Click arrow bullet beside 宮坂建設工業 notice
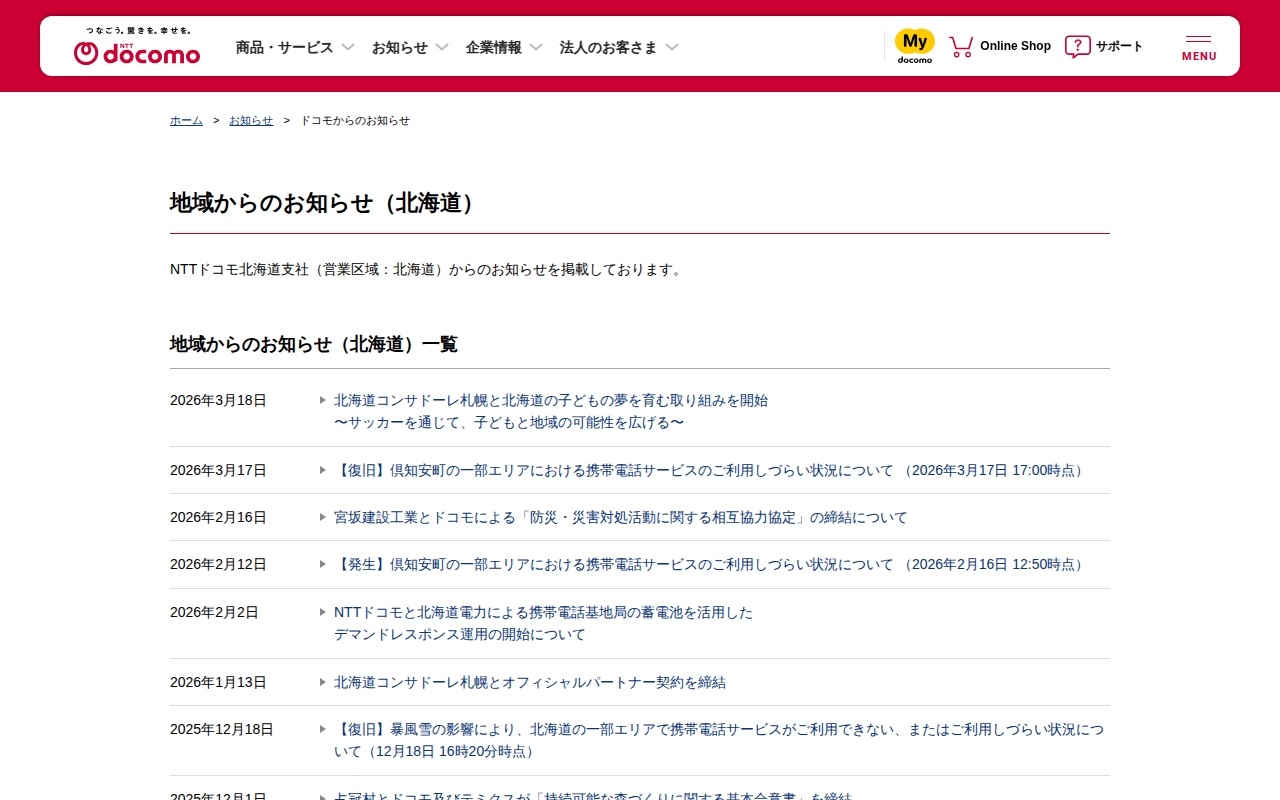The image size is (1280, 800). [x=323, y=517]
